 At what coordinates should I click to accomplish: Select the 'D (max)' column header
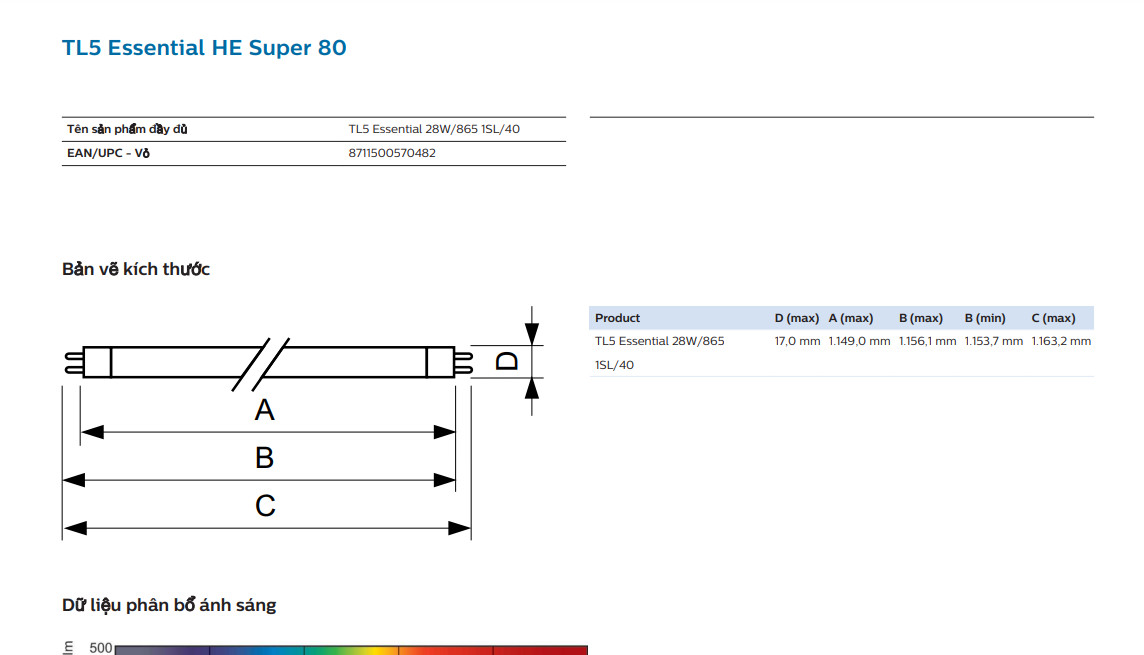point(796,318)
